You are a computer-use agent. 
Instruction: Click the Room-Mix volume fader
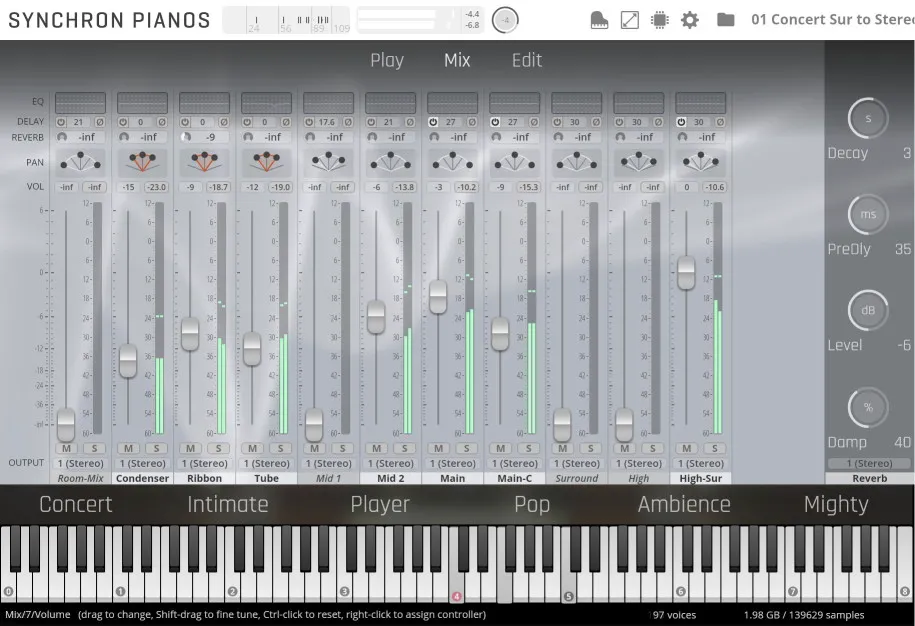65,425
